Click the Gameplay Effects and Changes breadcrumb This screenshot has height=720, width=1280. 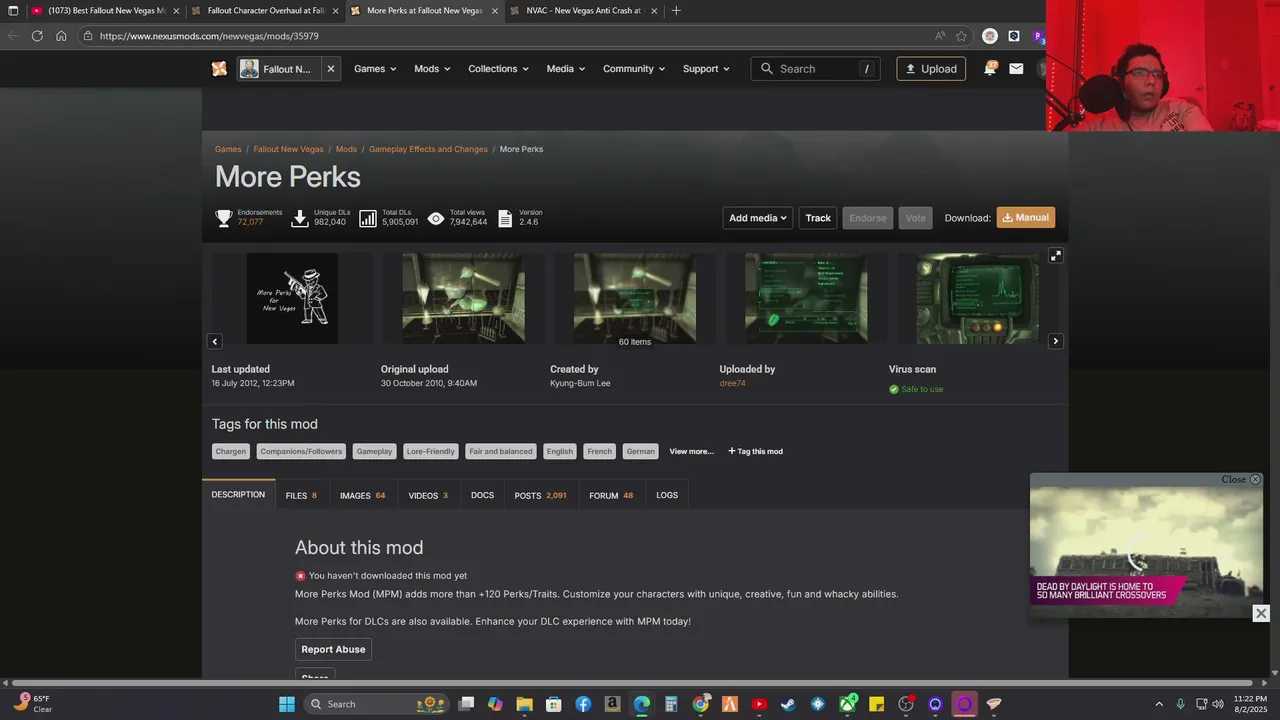(428, 149)
